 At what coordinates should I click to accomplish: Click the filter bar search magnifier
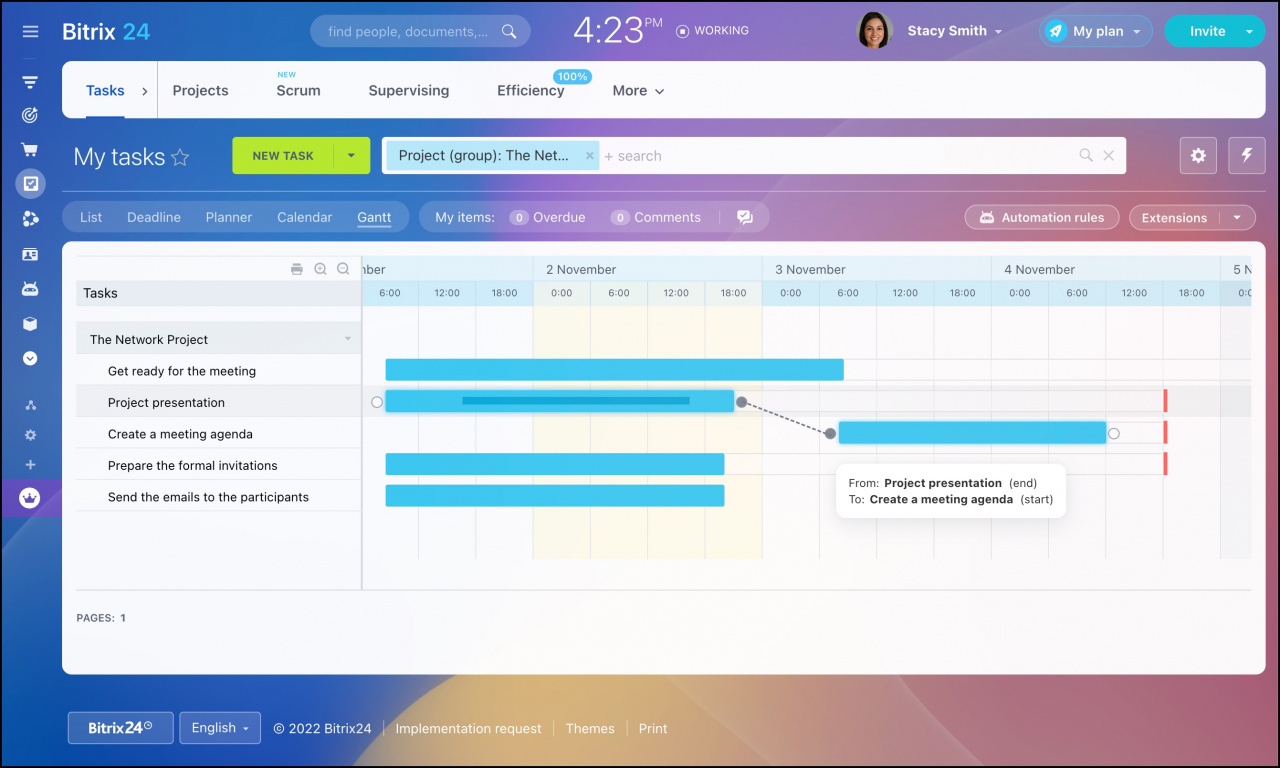(x=1086, y=156)
